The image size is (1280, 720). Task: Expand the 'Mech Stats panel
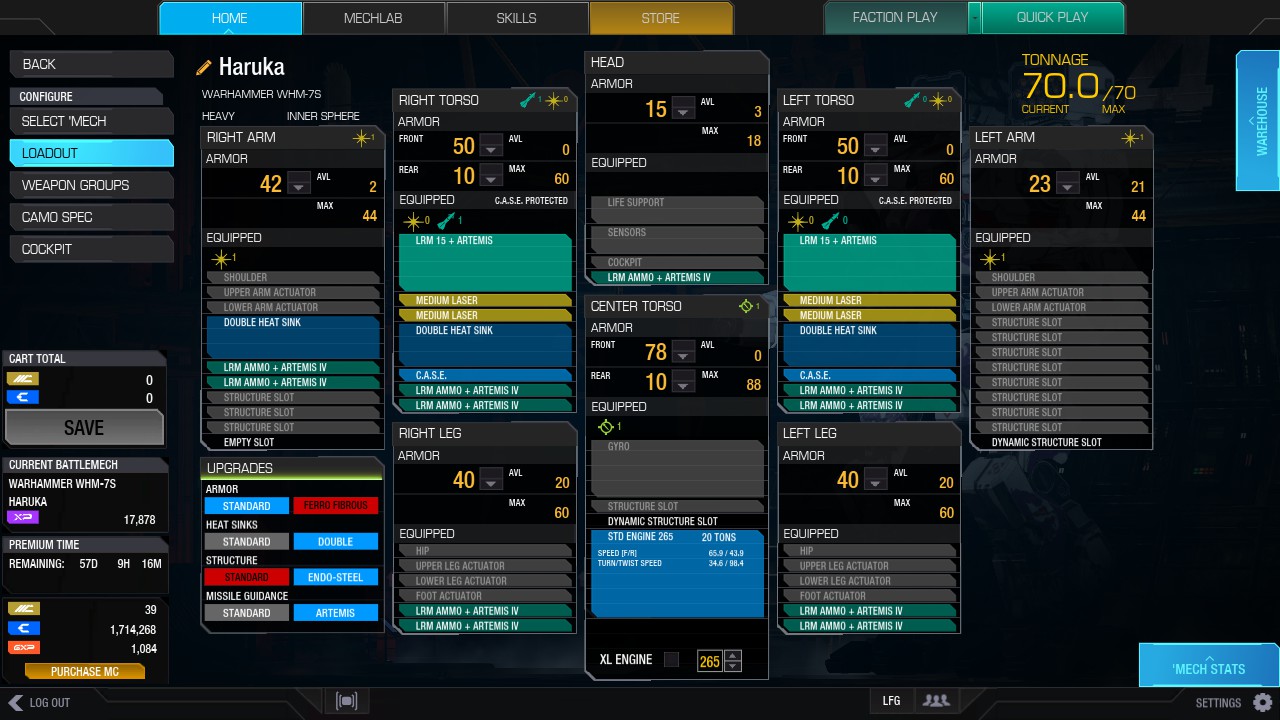(1208, 665)
